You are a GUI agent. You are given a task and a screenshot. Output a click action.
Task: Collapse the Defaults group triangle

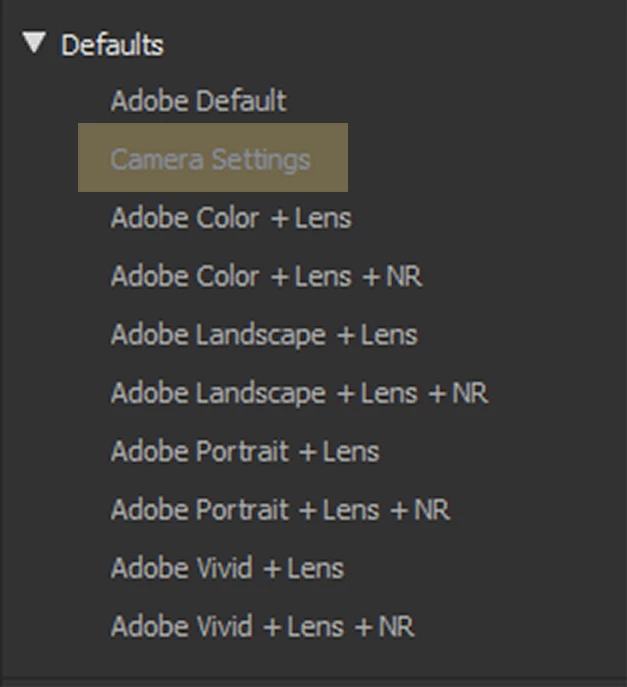(x=36, y=43)
